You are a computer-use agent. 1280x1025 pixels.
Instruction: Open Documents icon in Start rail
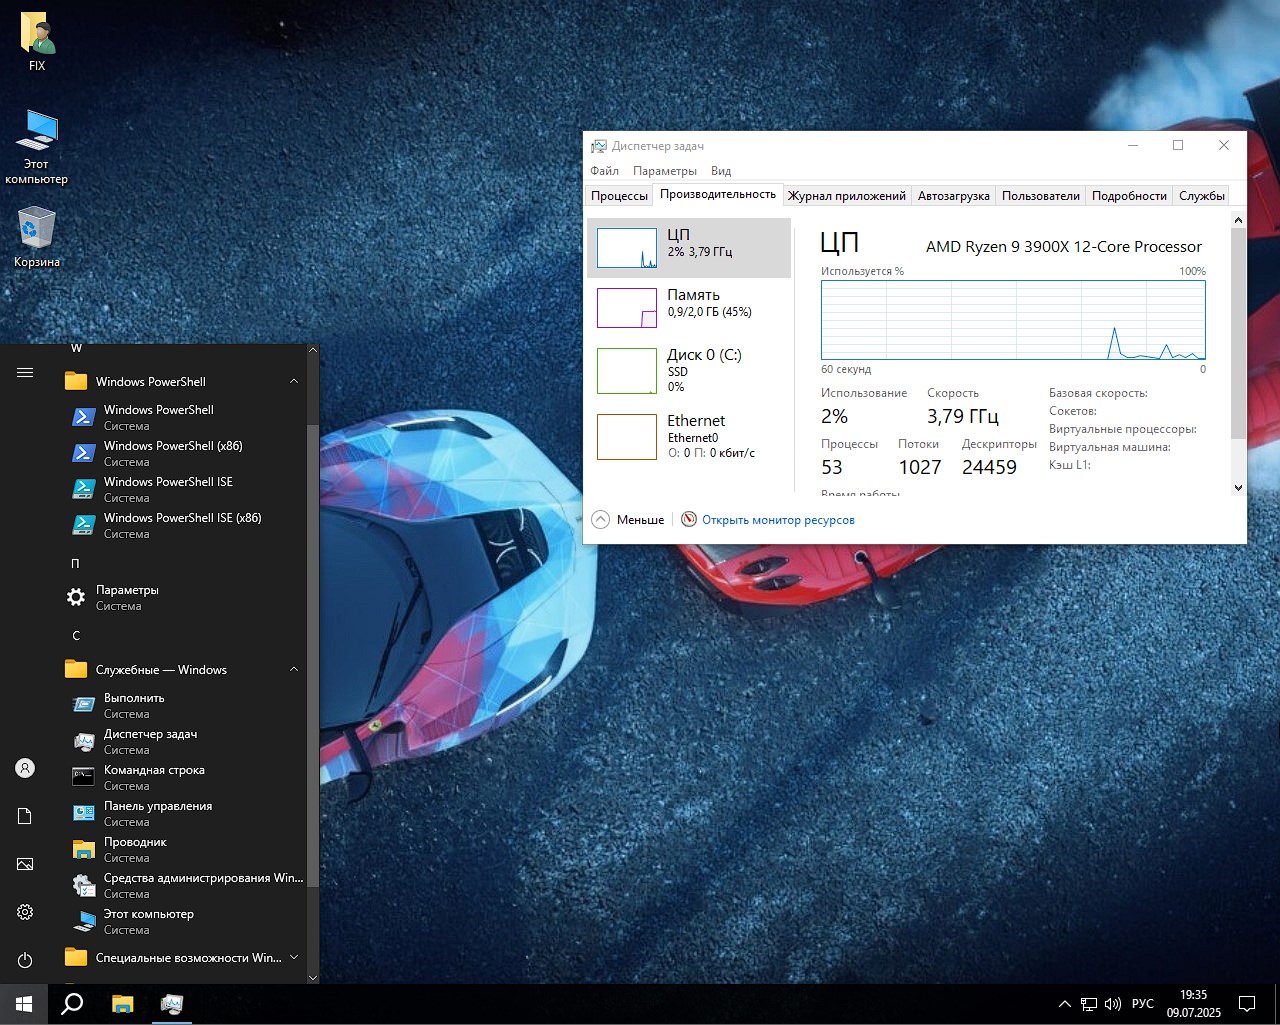[25, 816]
